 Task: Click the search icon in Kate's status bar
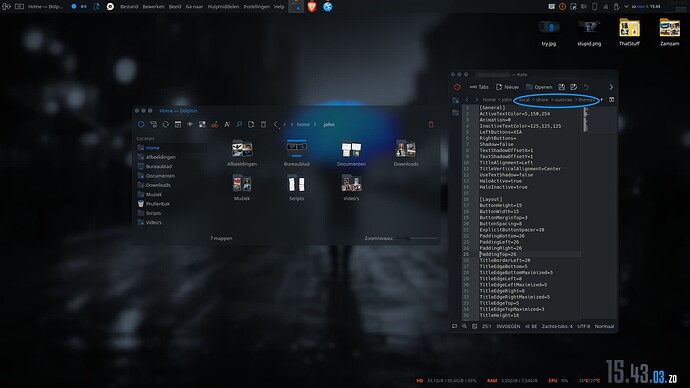464,326
